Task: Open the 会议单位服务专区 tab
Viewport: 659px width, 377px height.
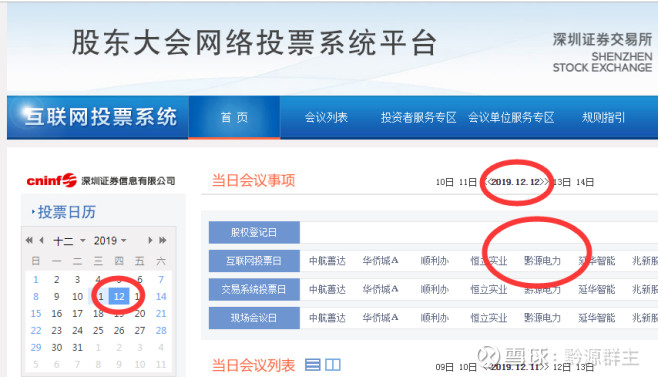Action: (511, 117)
